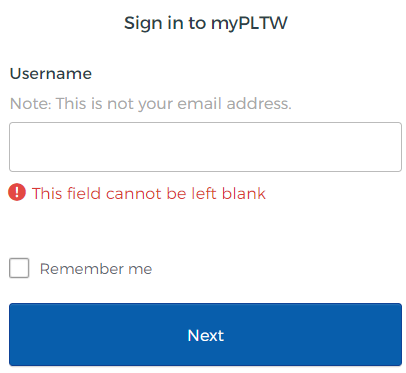Click the red error exclamation icon

(17, 192)
